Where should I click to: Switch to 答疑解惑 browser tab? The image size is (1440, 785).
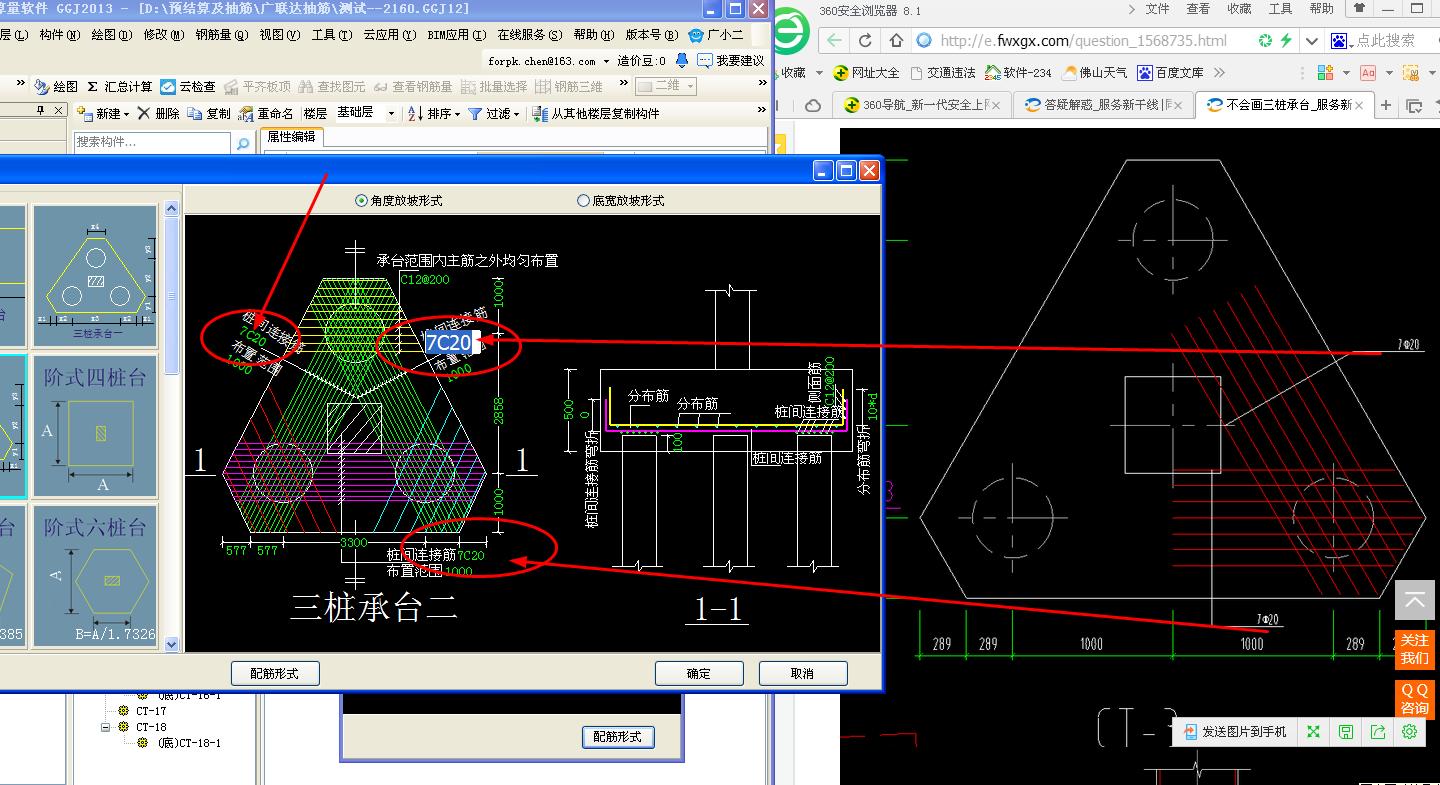[1103, 105]
